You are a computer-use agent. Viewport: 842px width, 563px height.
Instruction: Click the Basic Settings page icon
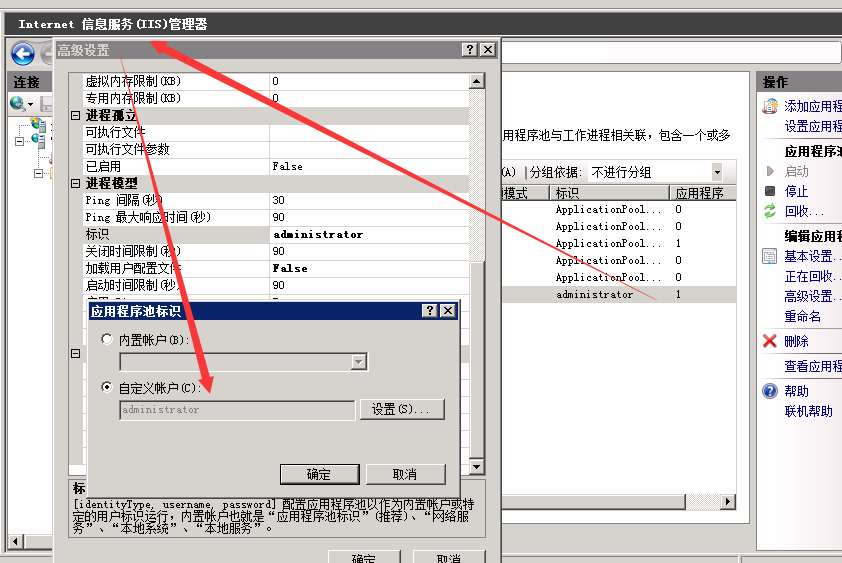click(x=770, y=256)
